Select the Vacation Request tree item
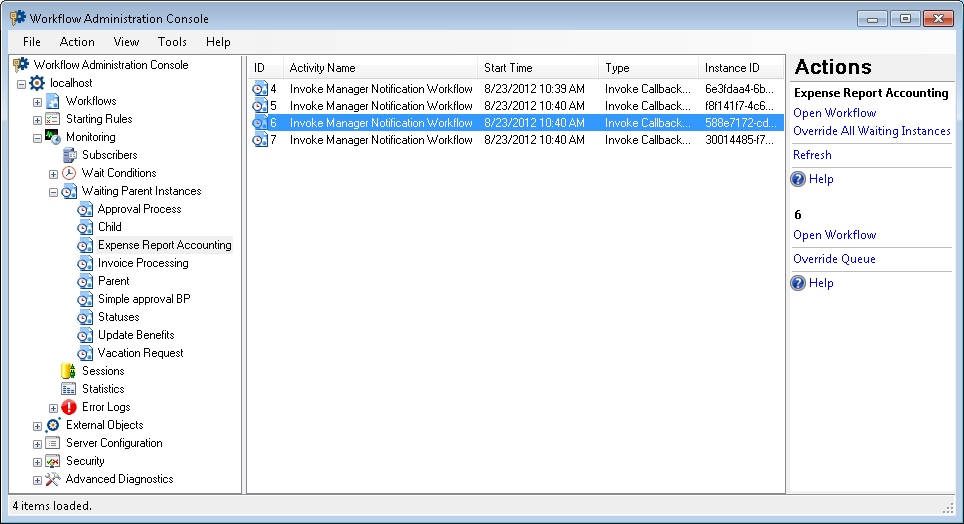Viewport: 964px width, 524px height. pos(140,353)
